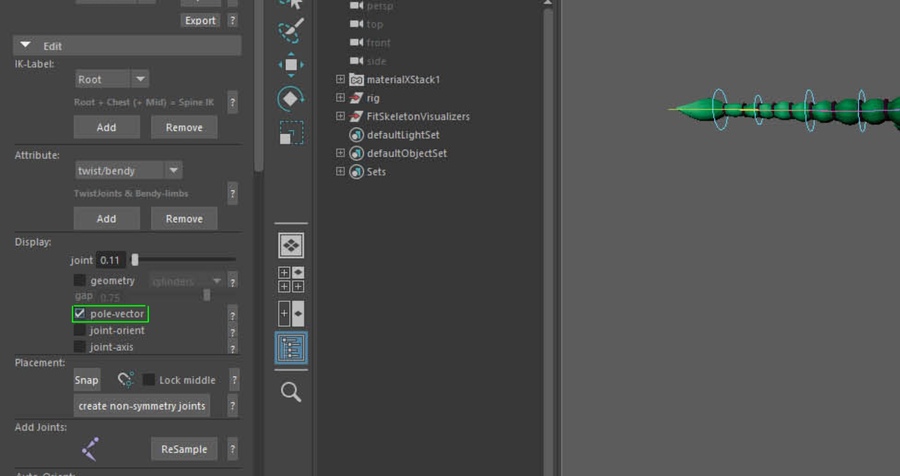Select the top camera in Outliner
This screenshot has height=476, width=900.
tap(375, 24)
